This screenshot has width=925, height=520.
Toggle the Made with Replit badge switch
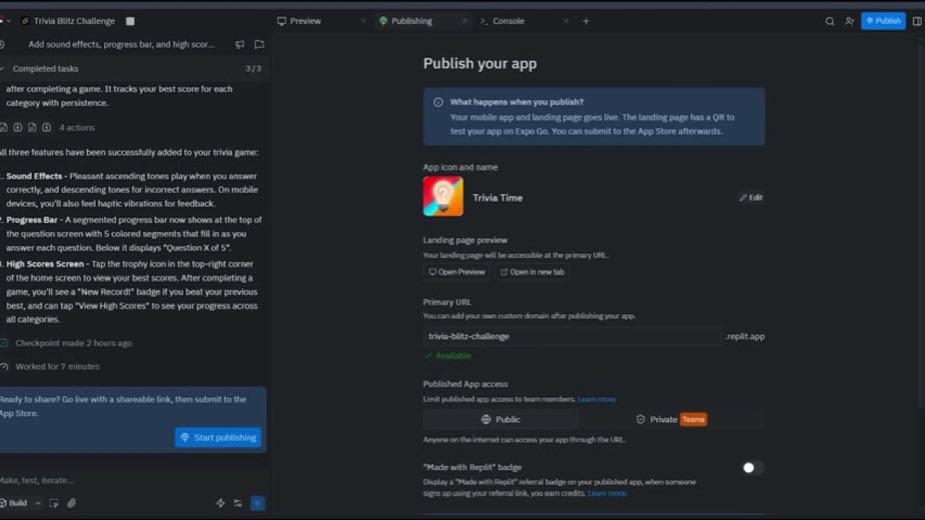pyautogui.click(x=752, y=467)
